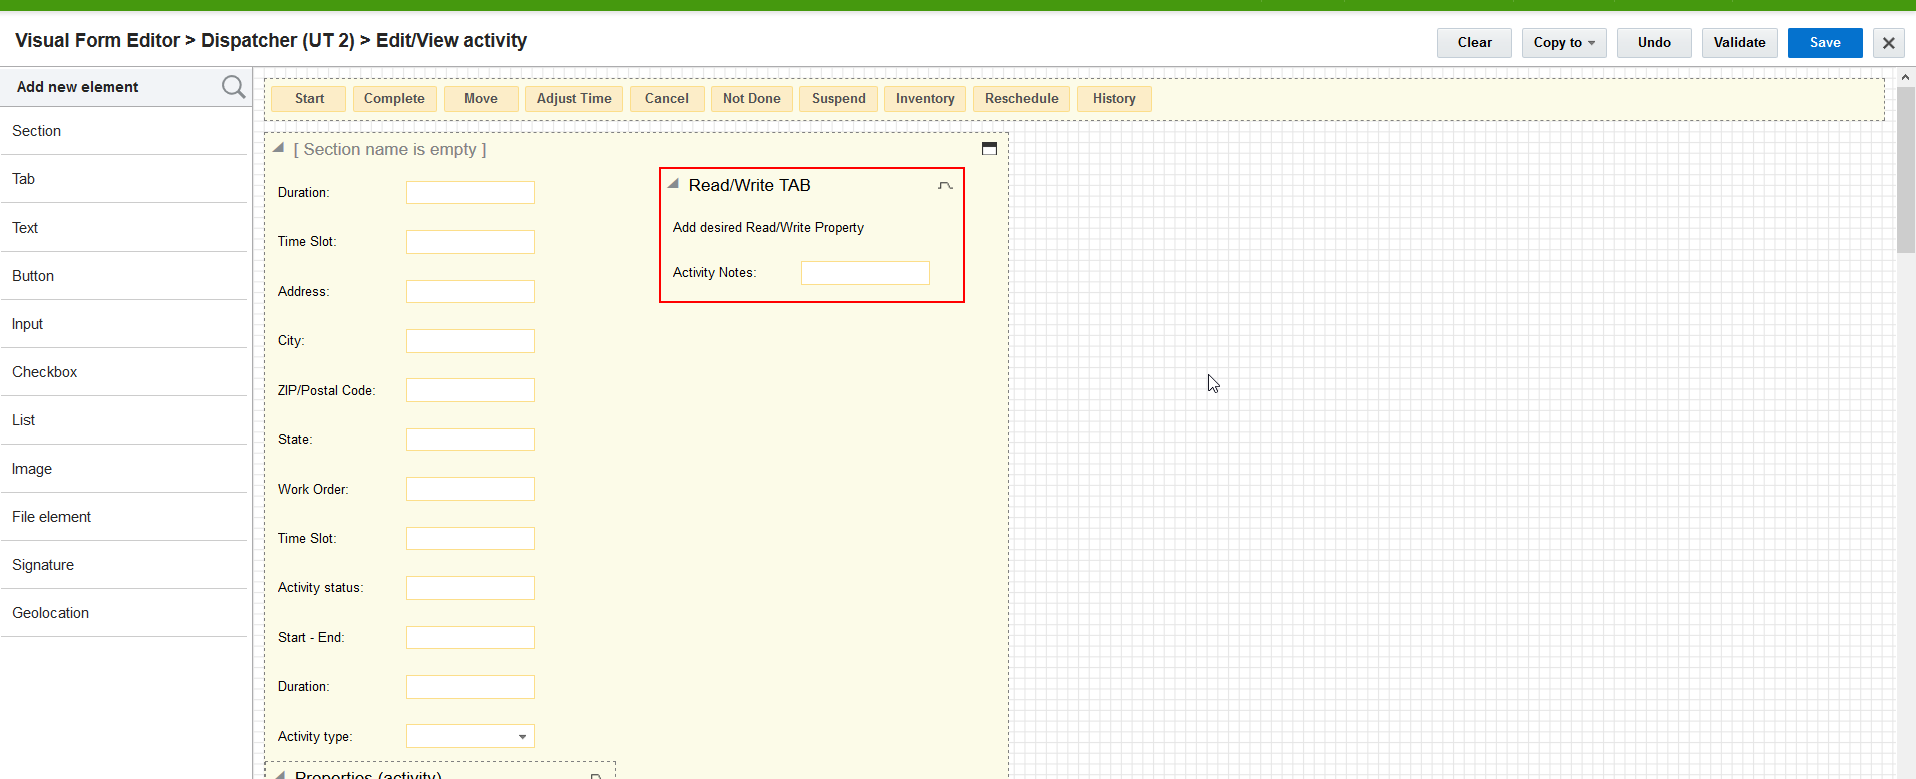This screenshot has height=779, width=1916.
Task: Choose File element from the list
Action: tap(124, 517)
